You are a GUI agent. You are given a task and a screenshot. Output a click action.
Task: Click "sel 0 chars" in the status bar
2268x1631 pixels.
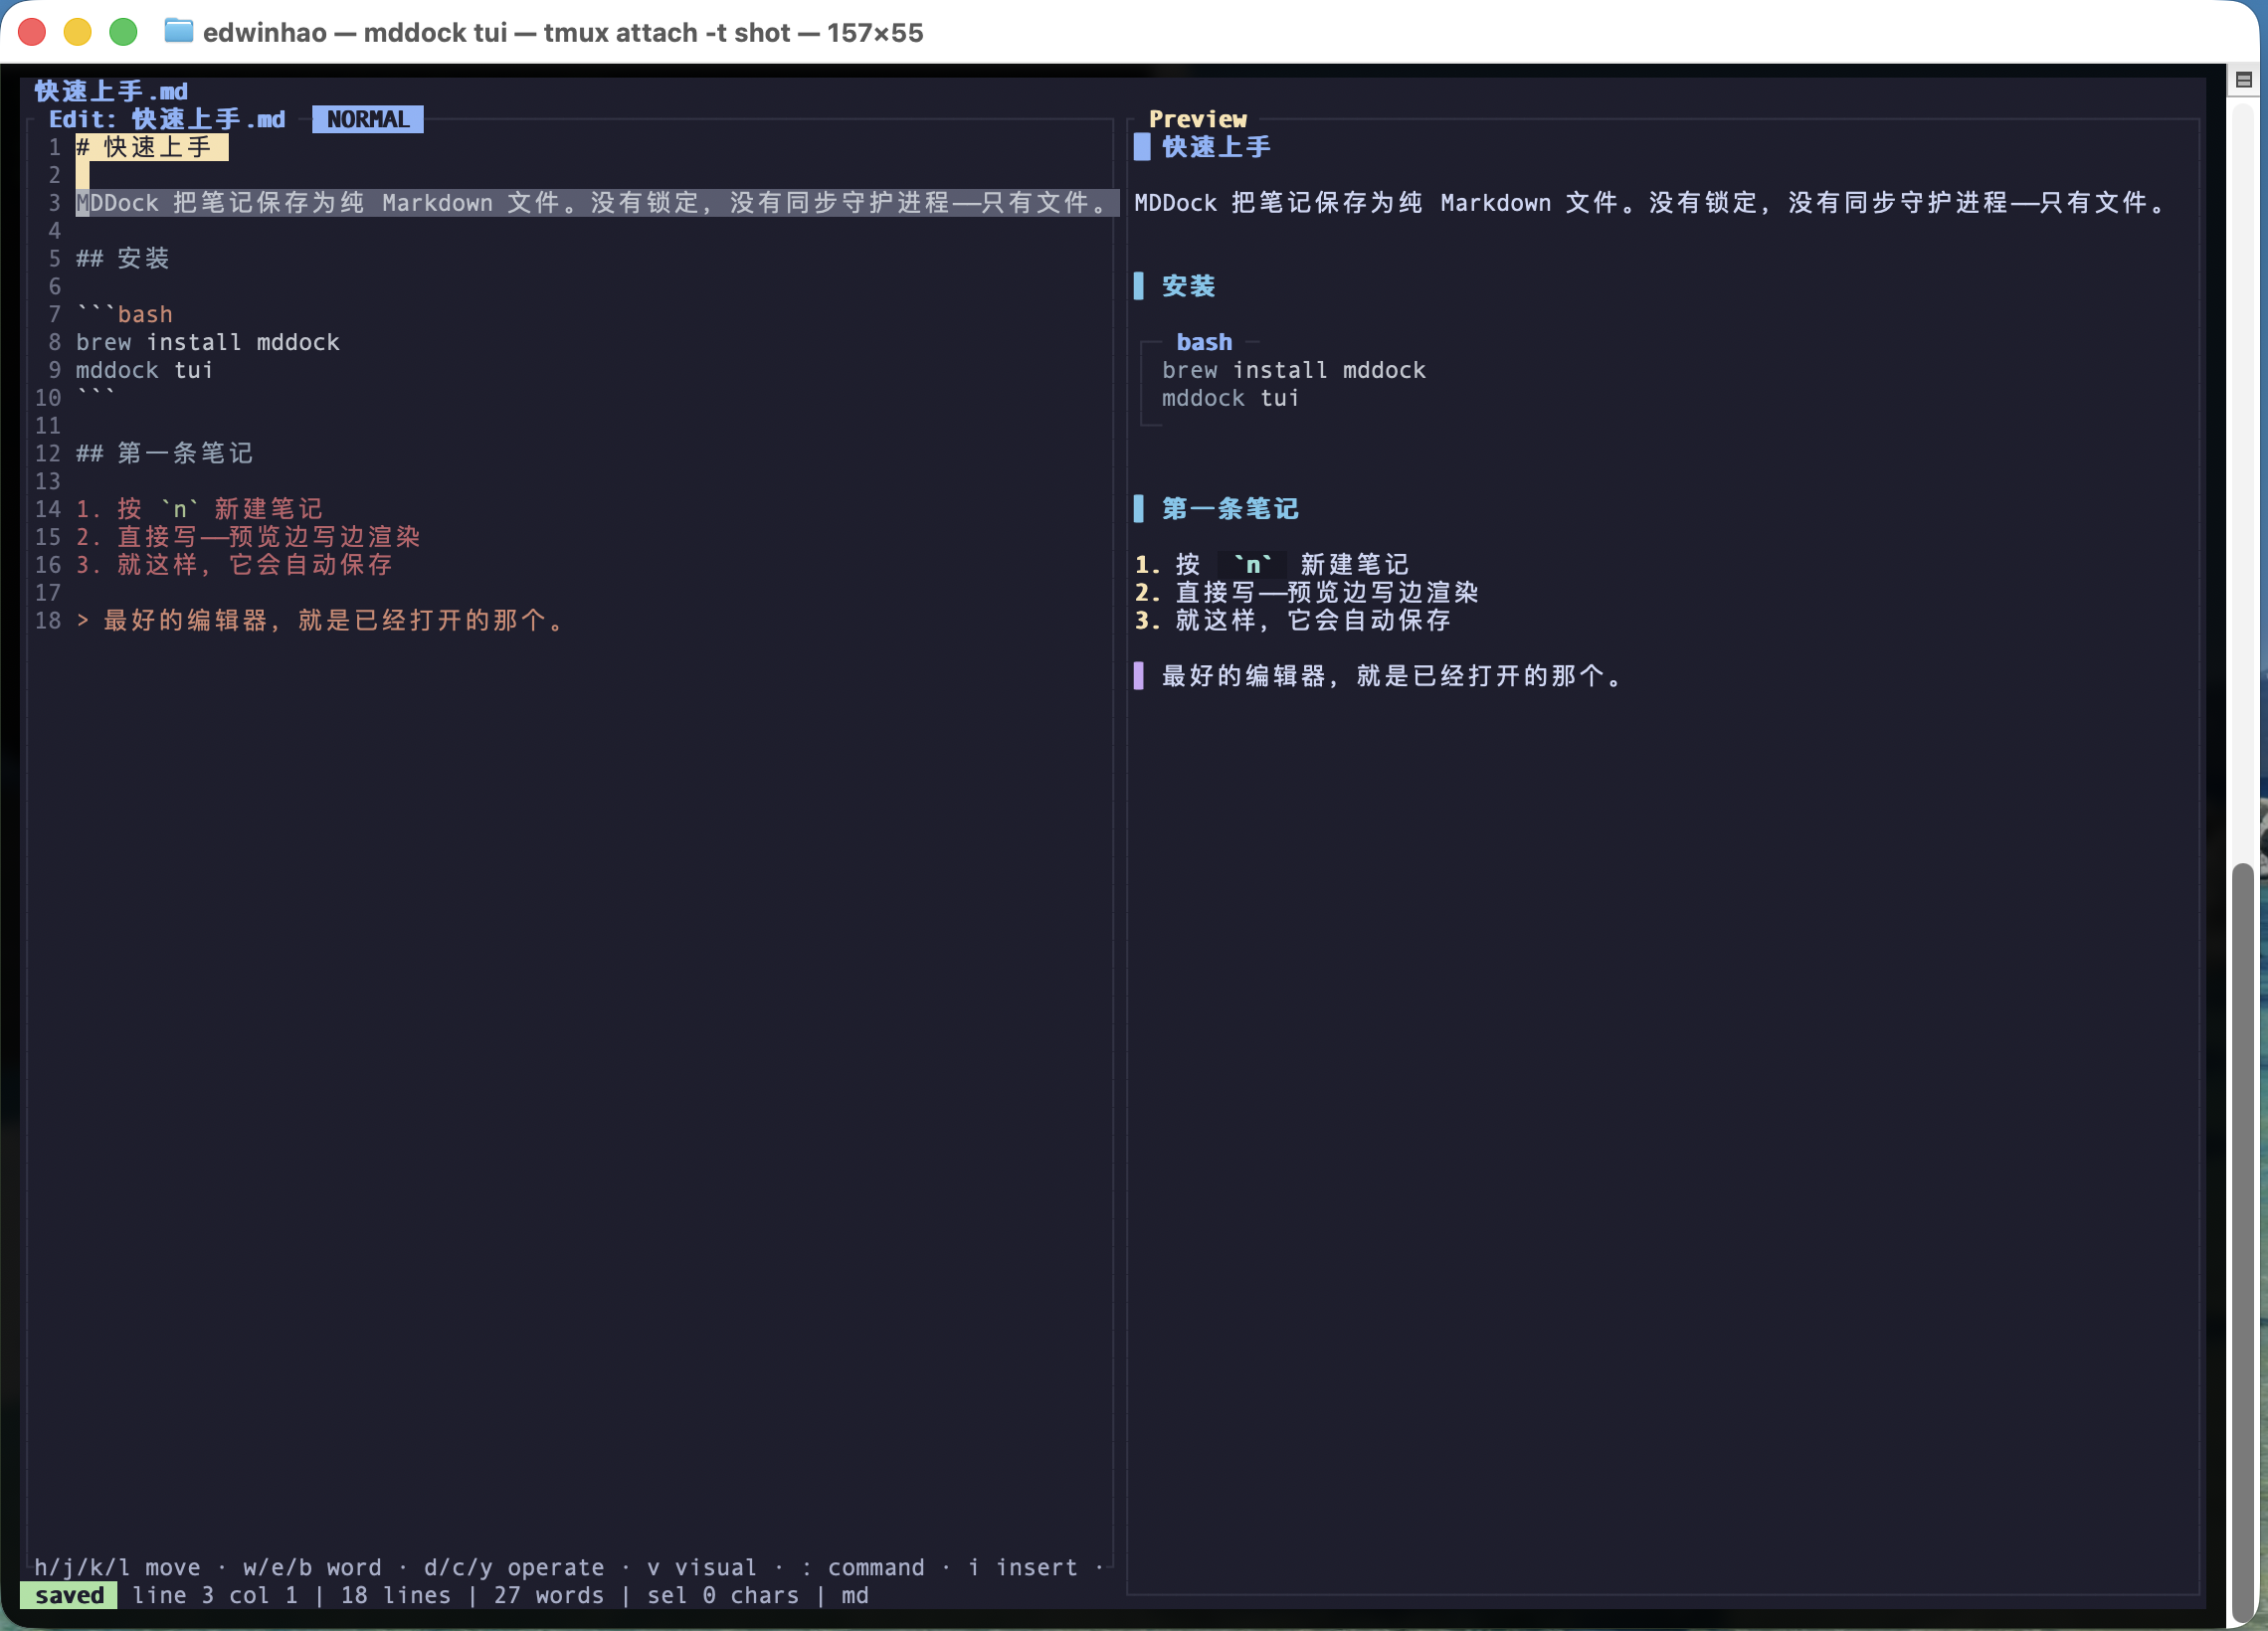click(723, 1595)
